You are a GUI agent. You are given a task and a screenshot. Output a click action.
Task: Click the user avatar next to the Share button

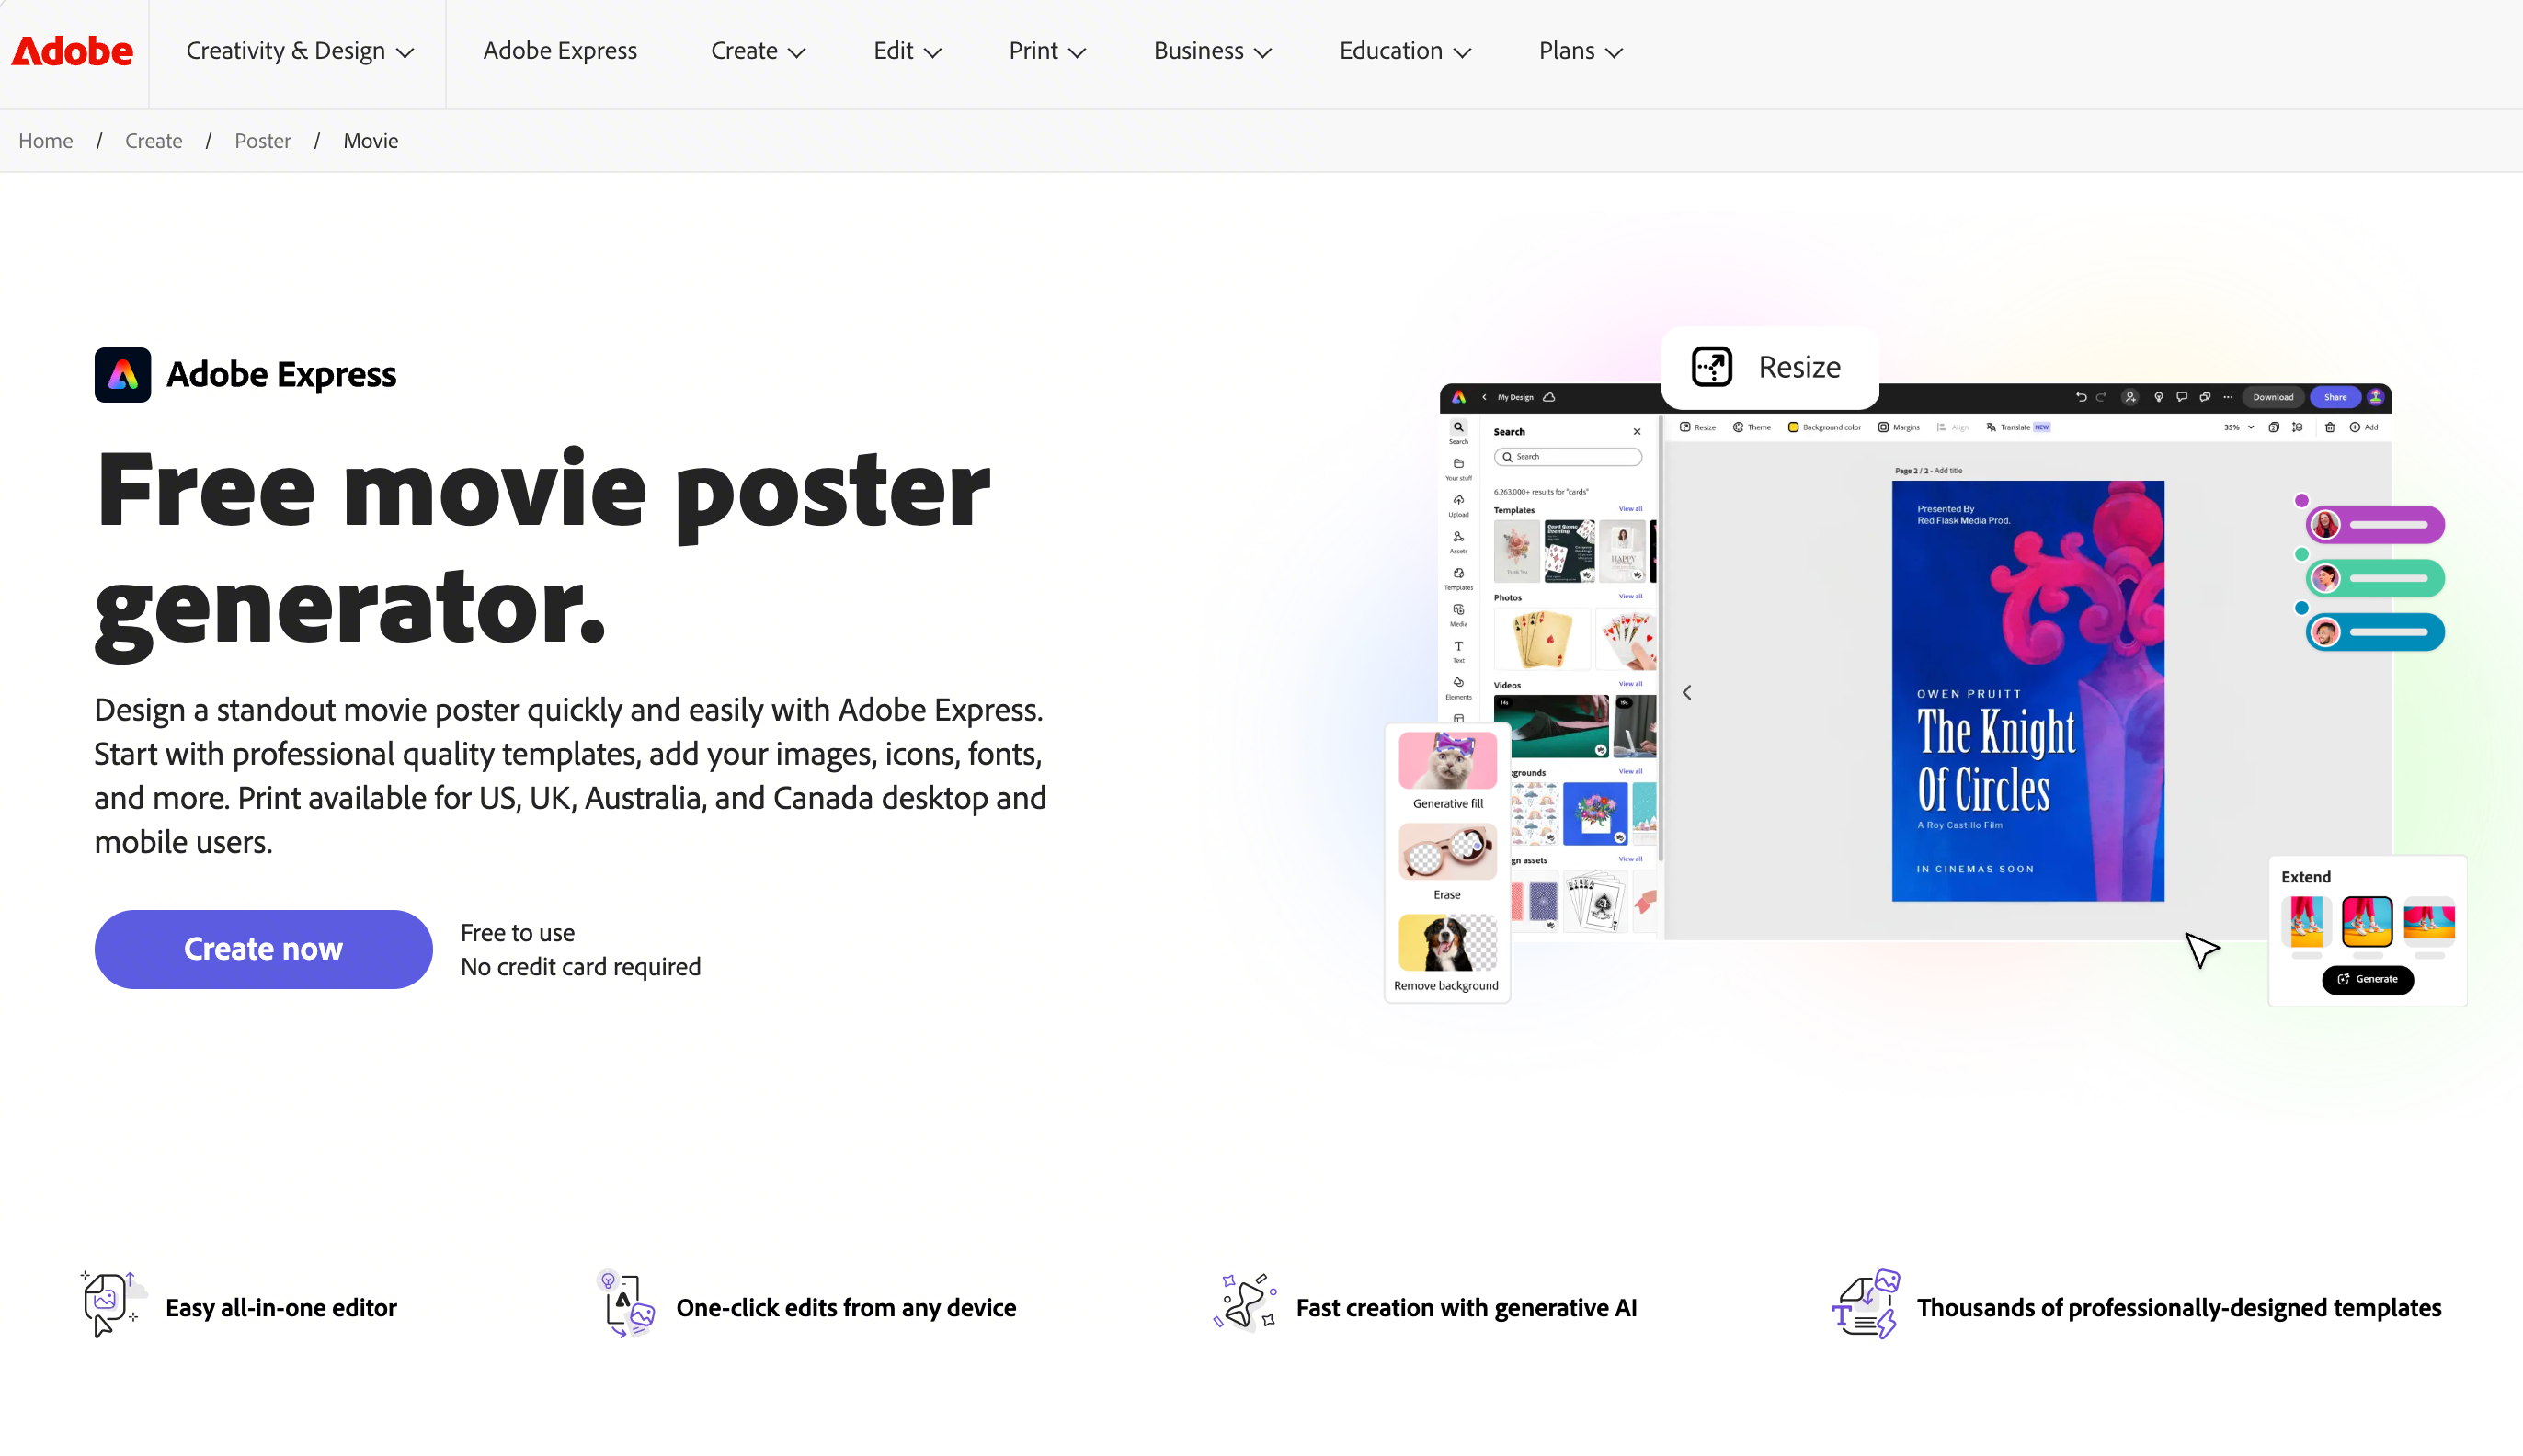(x=2376, y=397)
